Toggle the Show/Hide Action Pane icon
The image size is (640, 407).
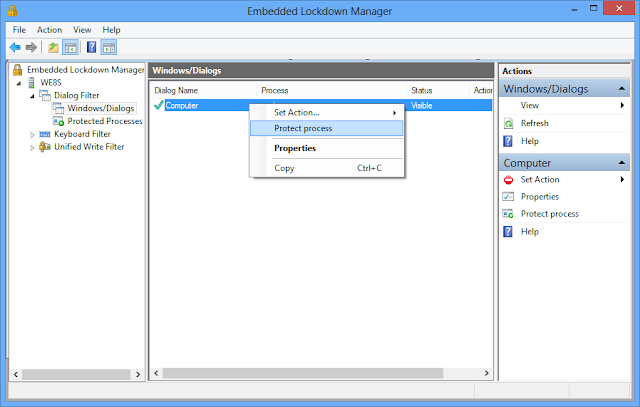pyautogui.click(x=109, y=47)
